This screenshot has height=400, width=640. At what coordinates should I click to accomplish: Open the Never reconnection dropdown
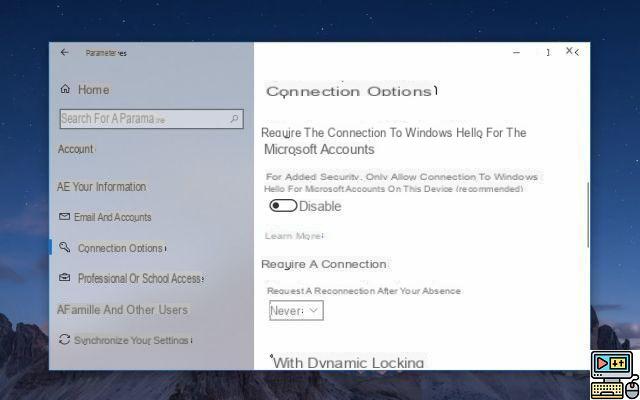coord(296,311)
